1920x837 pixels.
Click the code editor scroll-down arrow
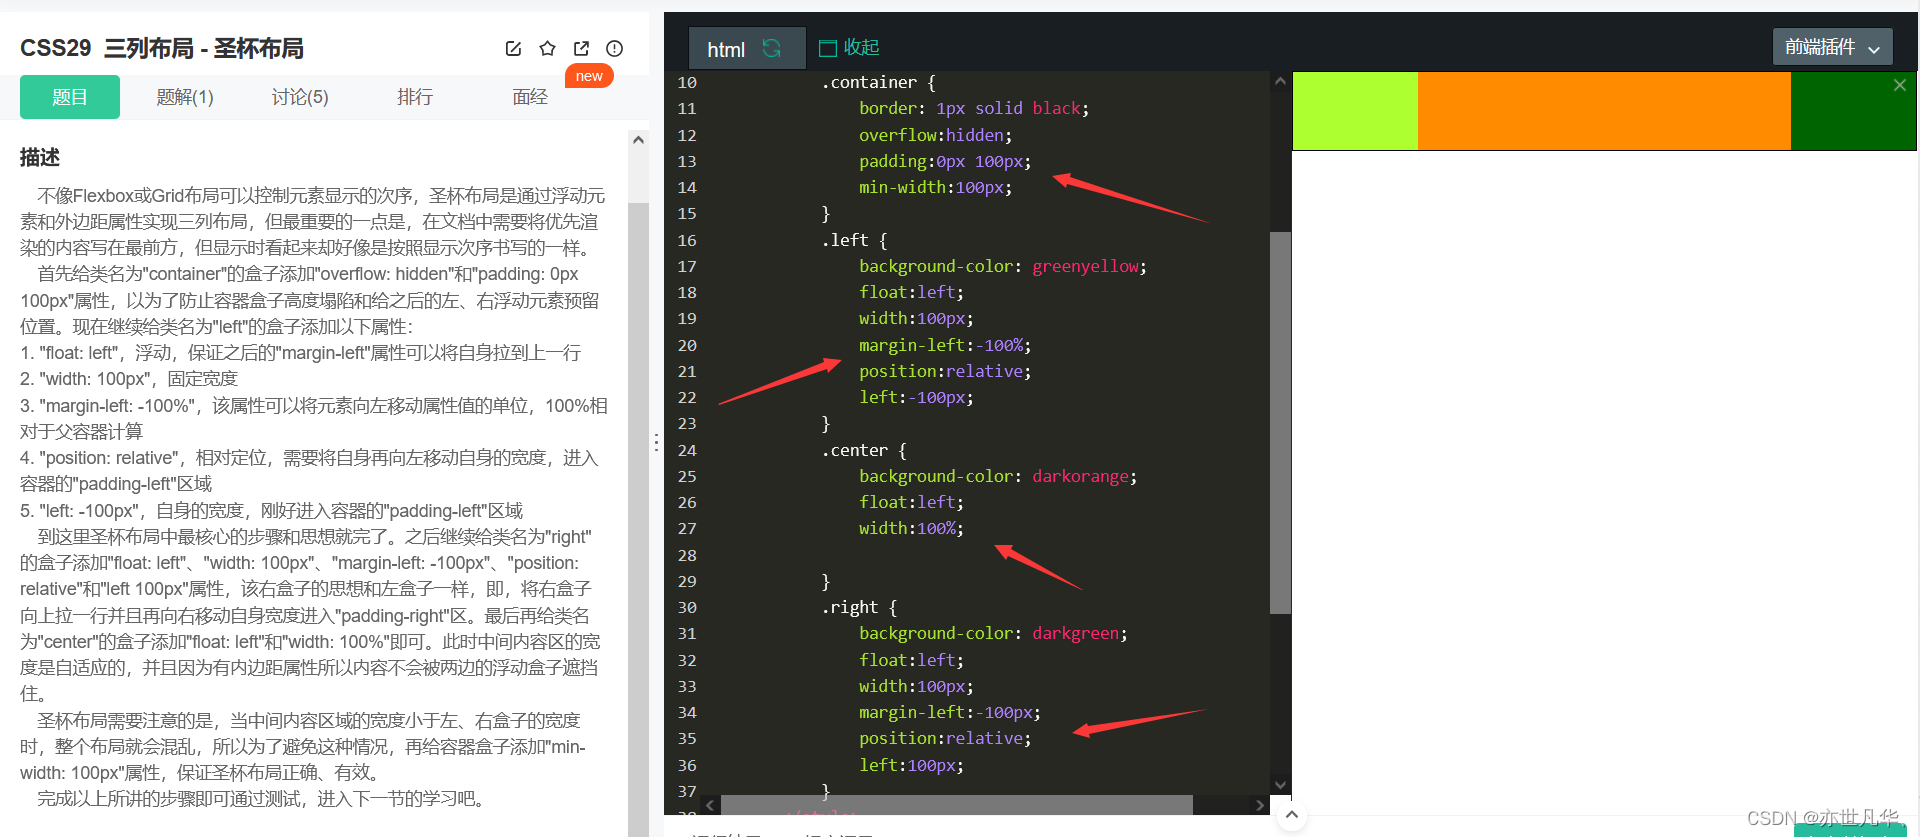(x=1280, y=785)
